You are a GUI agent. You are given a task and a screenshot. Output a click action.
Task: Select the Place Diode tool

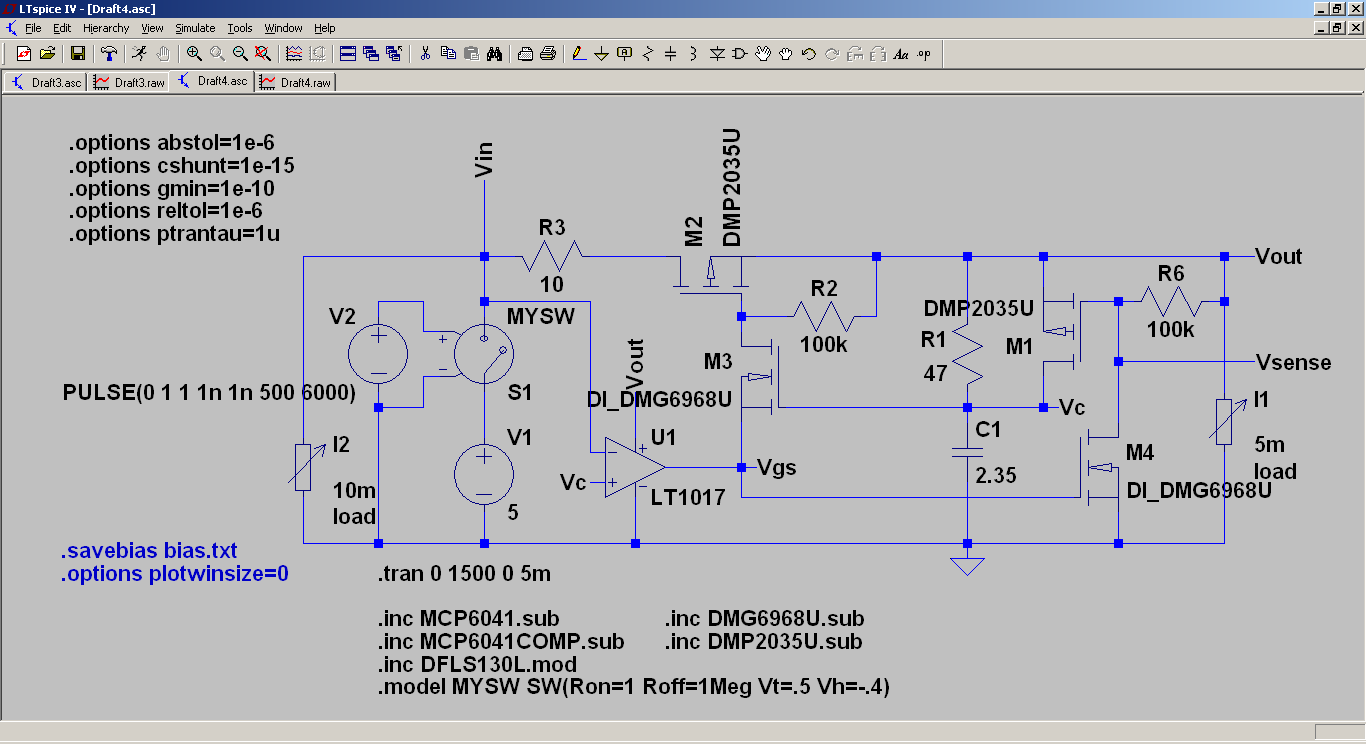coord(717,53)
